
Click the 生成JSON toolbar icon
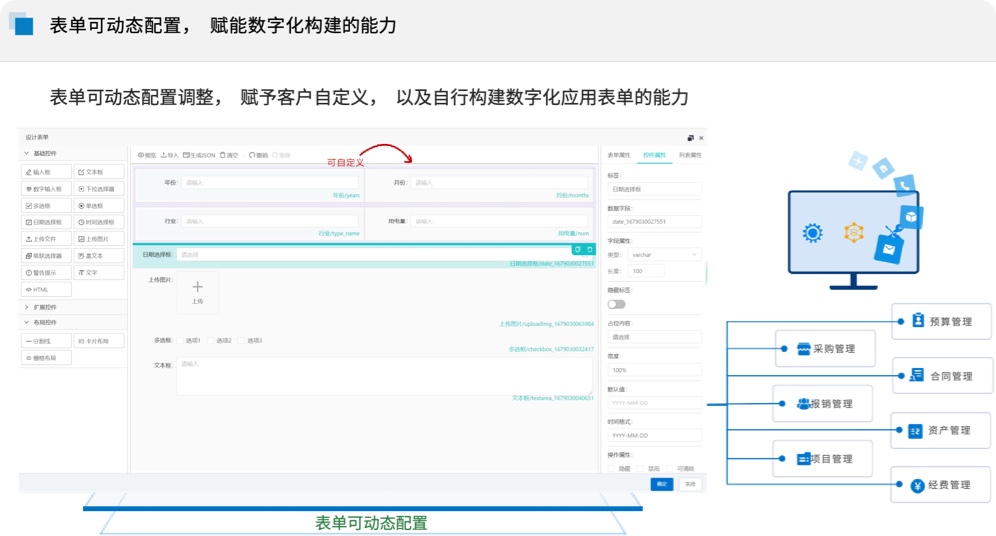pos(187,155)
